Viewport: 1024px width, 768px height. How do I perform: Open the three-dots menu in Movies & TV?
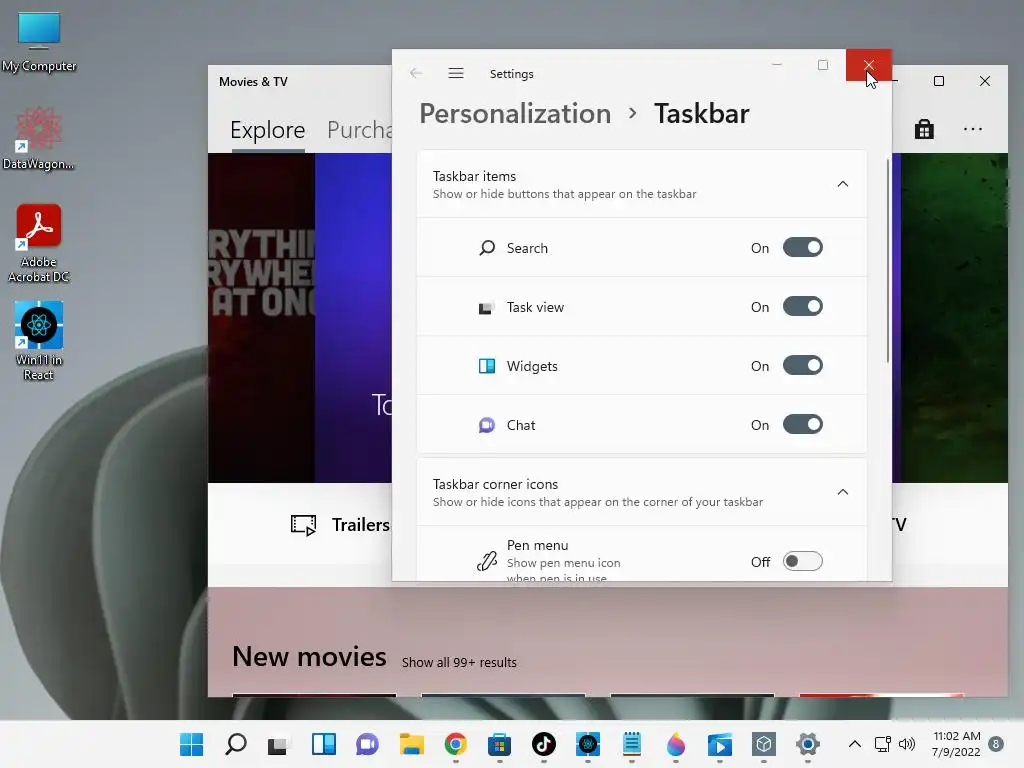[973, 129]
